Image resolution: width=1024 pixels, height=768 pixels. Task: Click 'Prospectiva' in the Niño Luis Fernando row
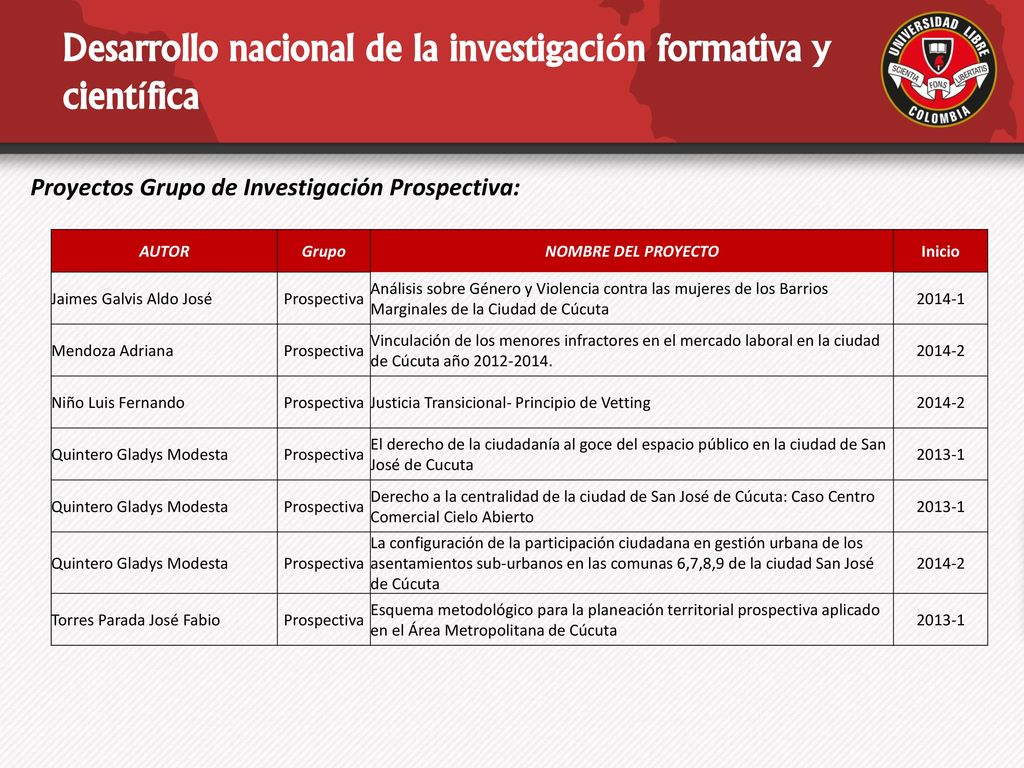[x=323, y=403]
